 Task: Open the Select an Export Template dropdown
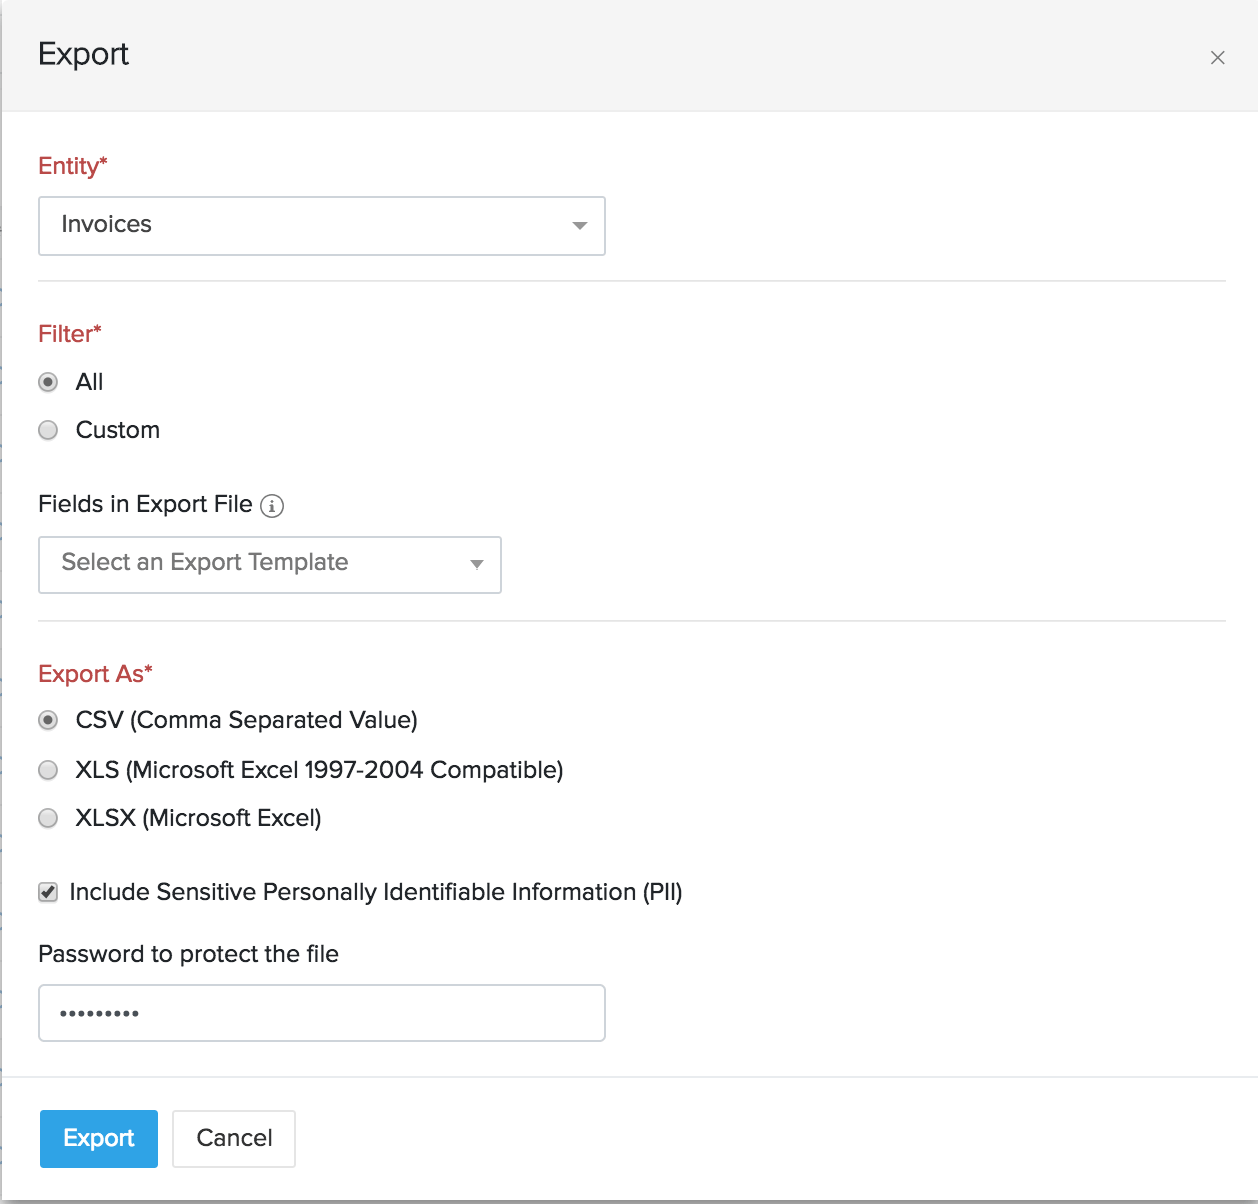coord(477,564)
